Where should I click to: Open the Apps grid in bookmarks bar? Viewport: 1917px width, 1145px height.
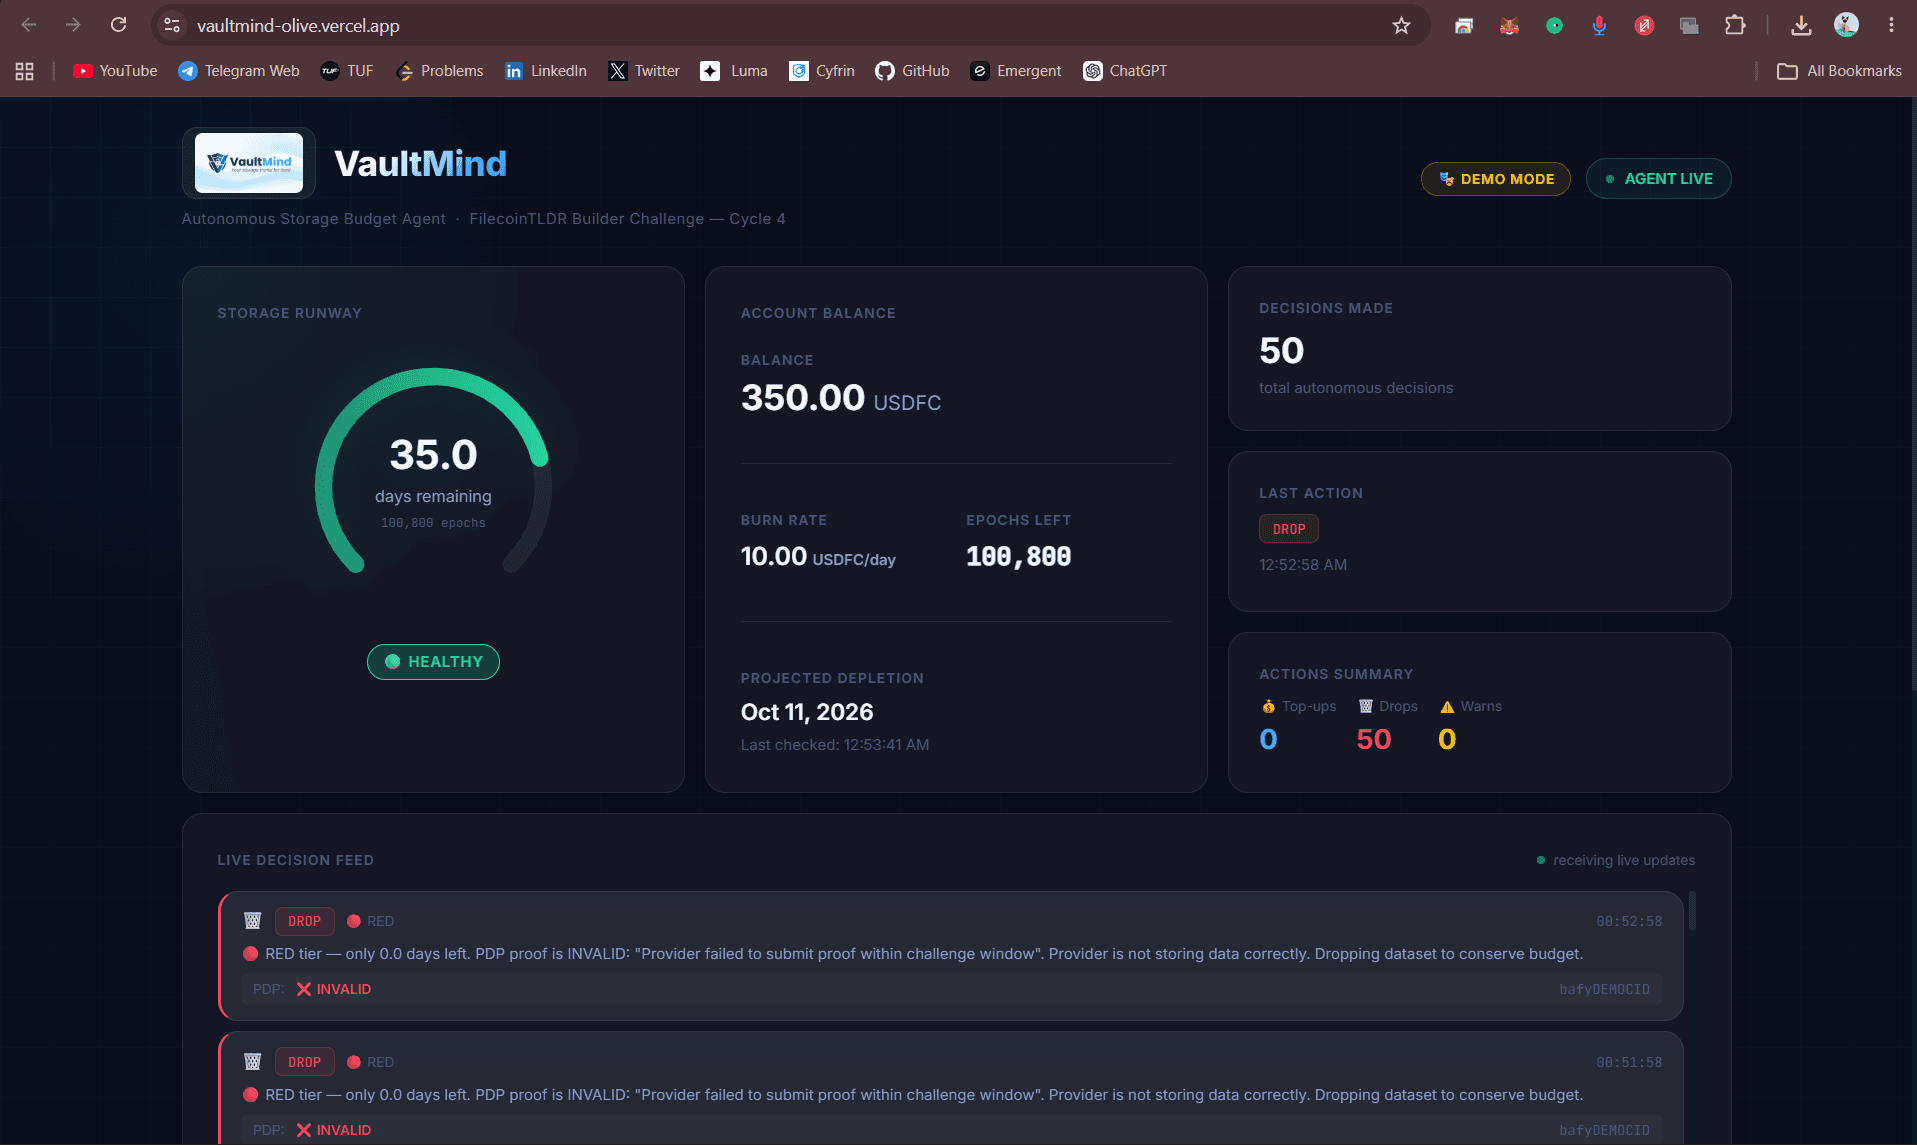pyautogui.click(x=25, y=71)
